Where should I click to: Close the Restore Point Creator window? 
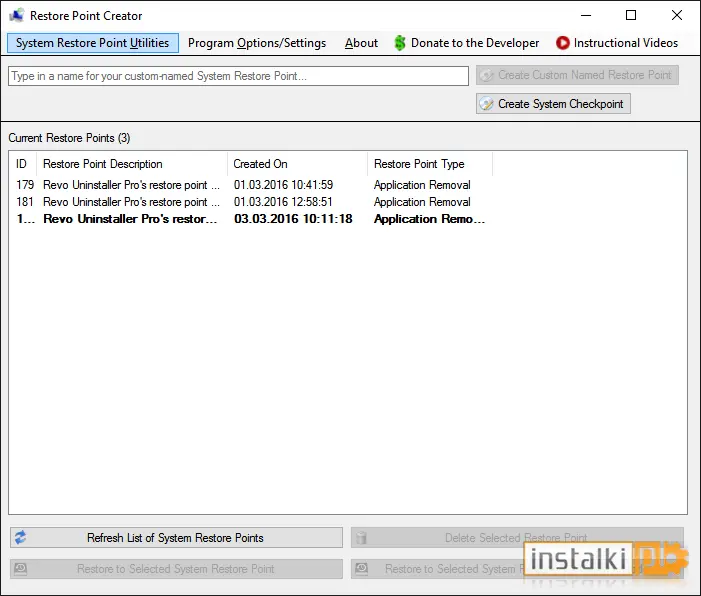(x=677, y=15)
